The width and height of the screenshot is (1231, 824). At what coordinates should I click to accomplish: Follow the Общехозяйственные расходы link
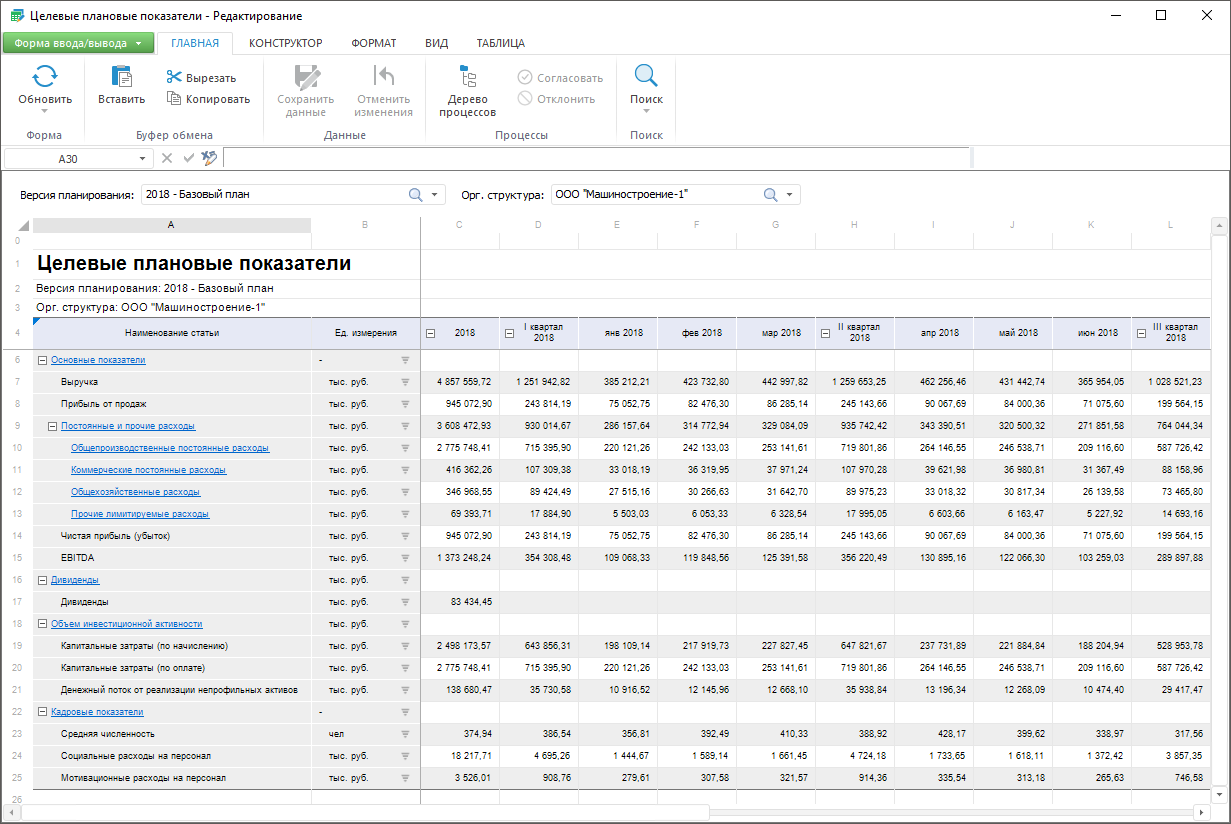(x=135, y=492)
